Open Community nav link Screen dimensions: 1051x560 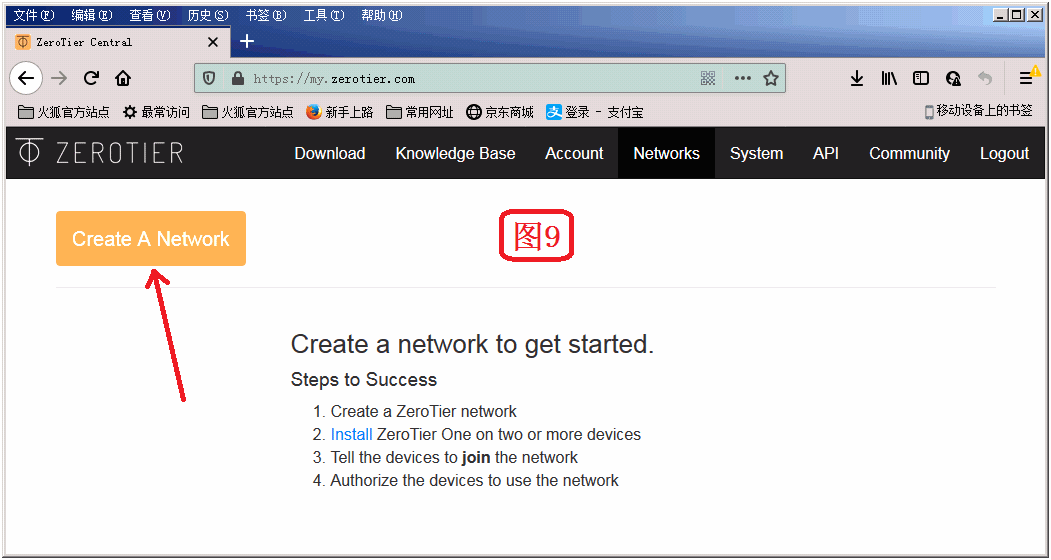(x=910, y=153)
